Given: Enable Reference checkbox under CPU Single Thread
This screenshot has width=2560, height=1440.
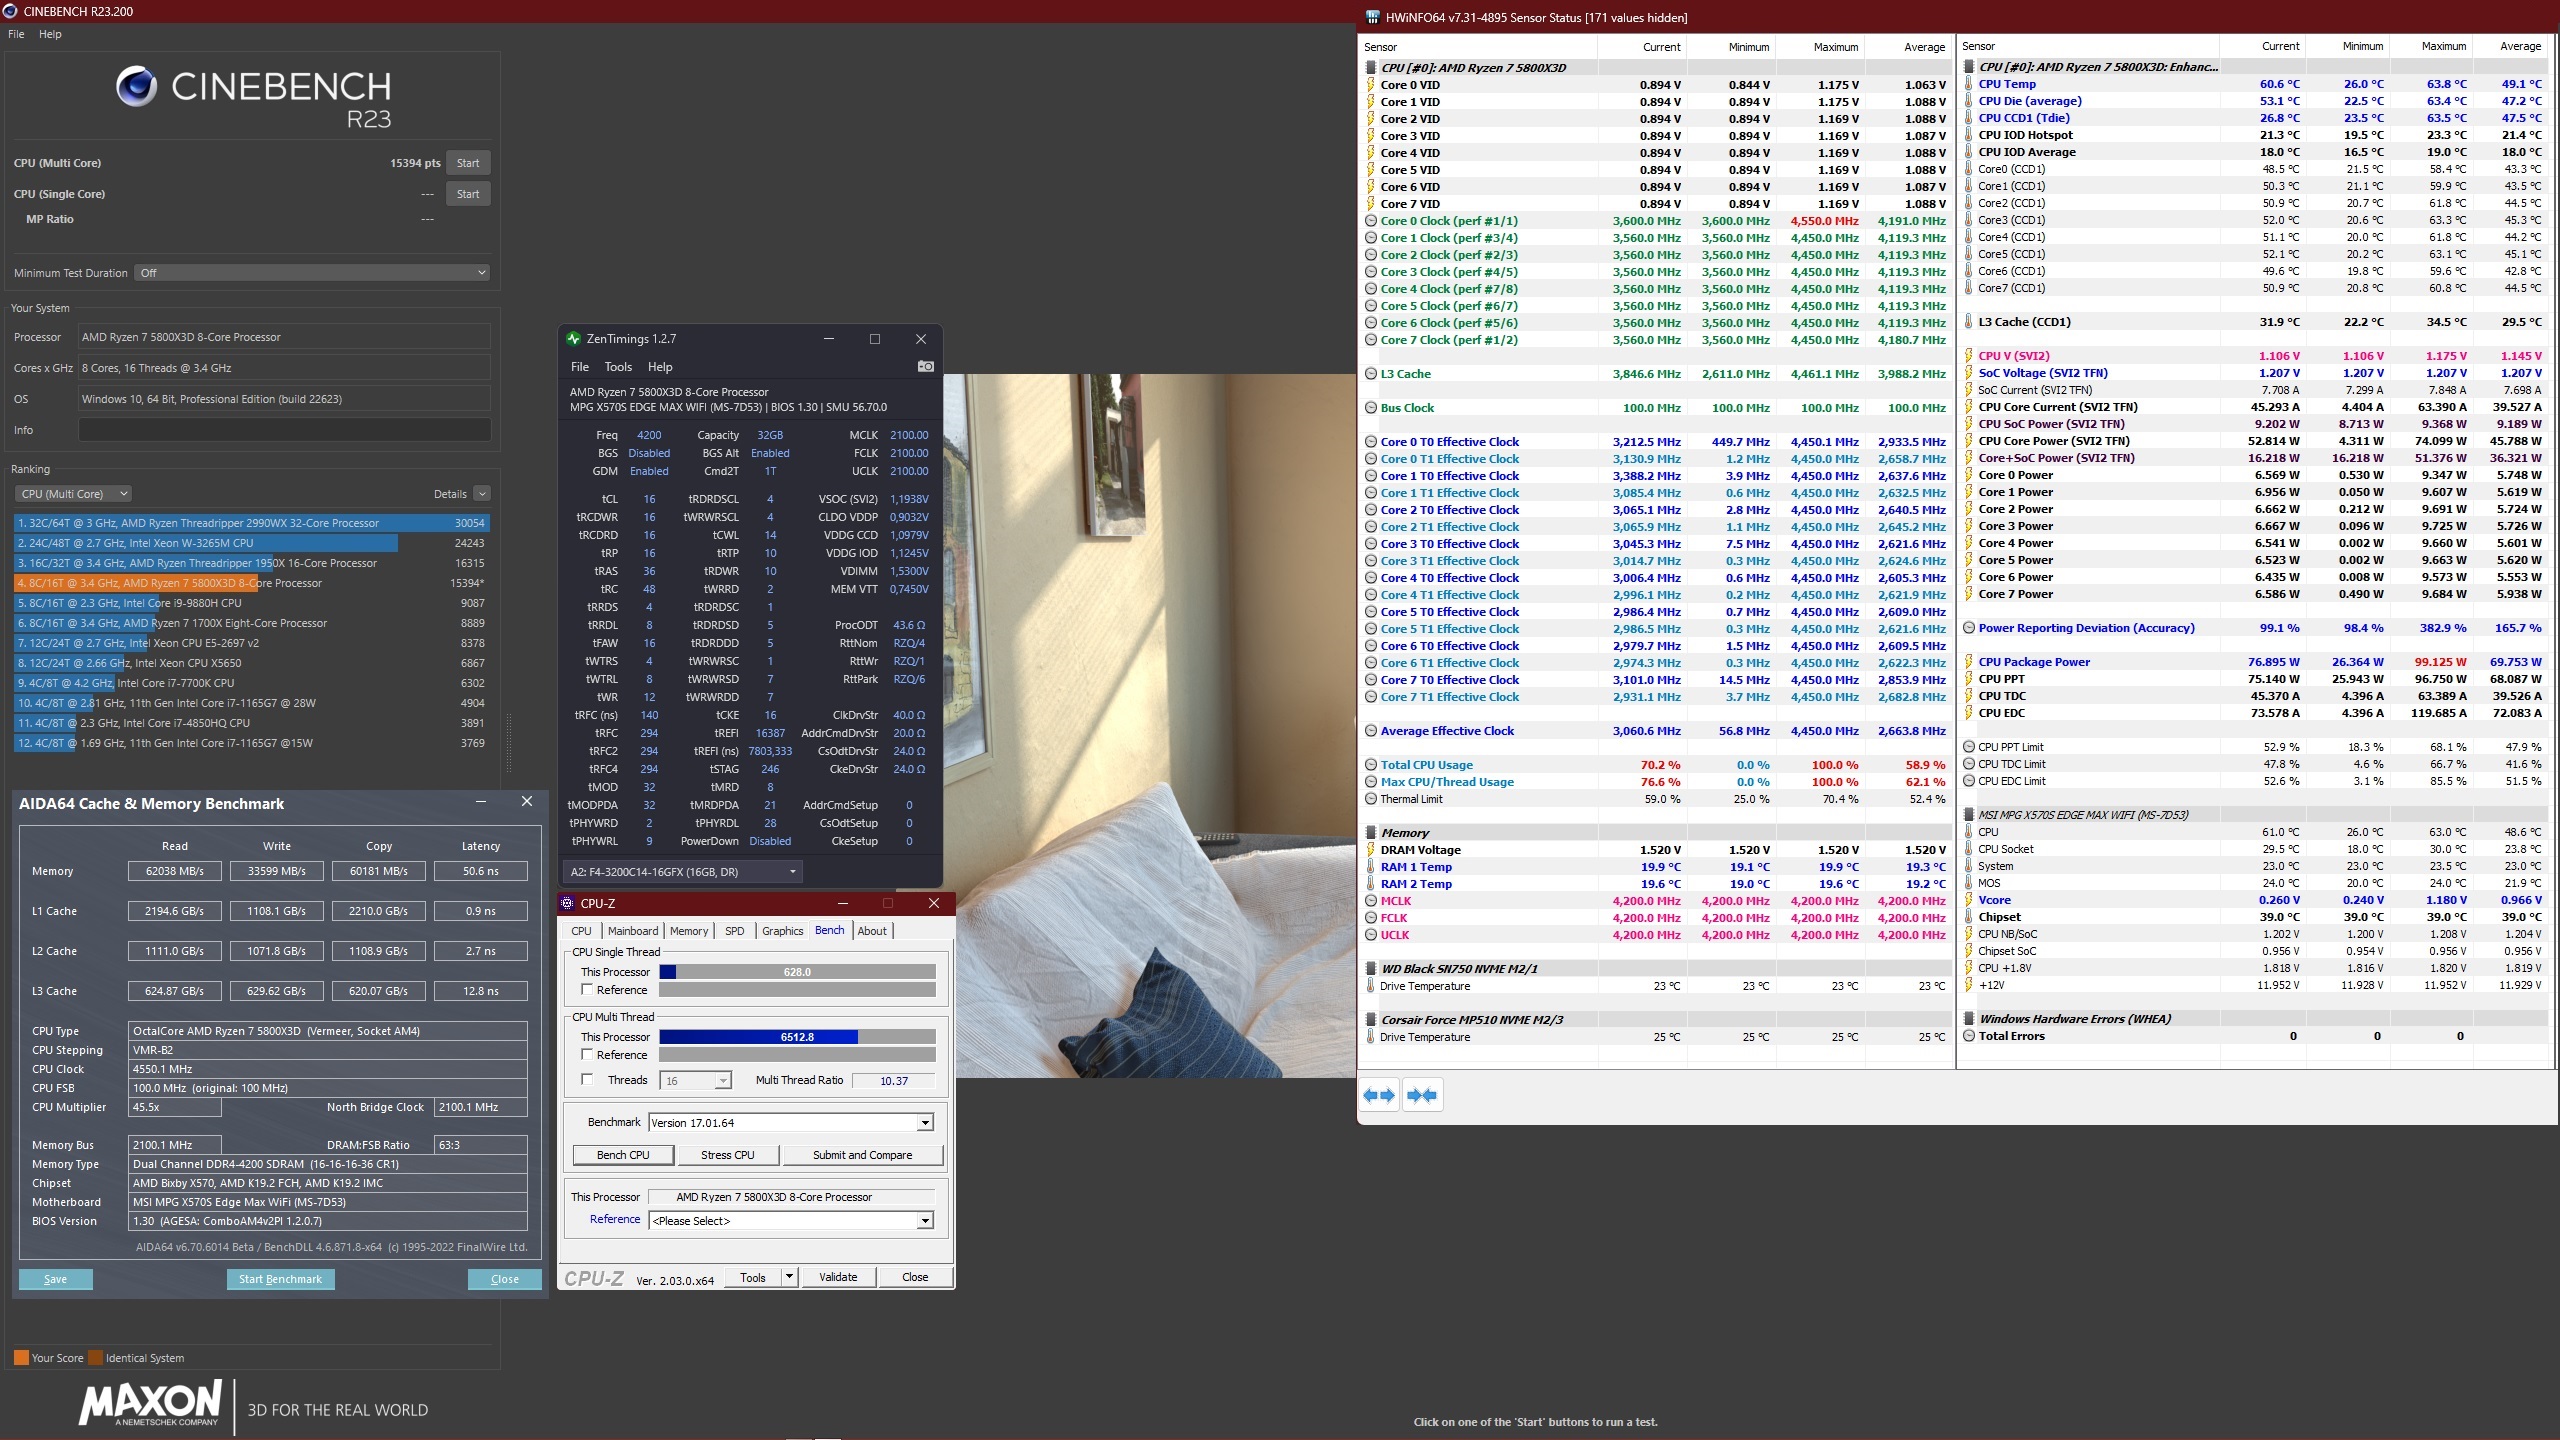Looking at the screenshot, I should pos(587,990).
